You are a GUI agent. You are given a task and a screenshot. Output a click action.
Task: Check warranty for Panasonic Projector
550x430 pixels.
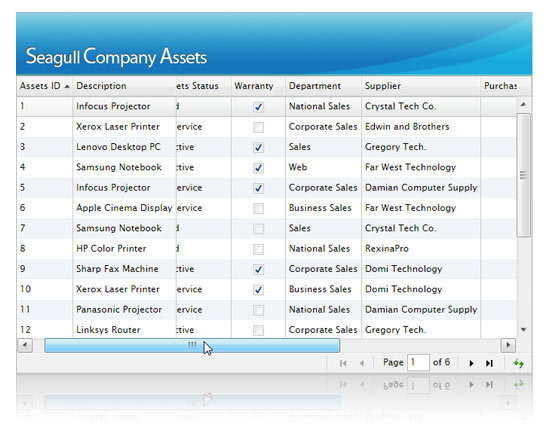click(x=259, y=310)
